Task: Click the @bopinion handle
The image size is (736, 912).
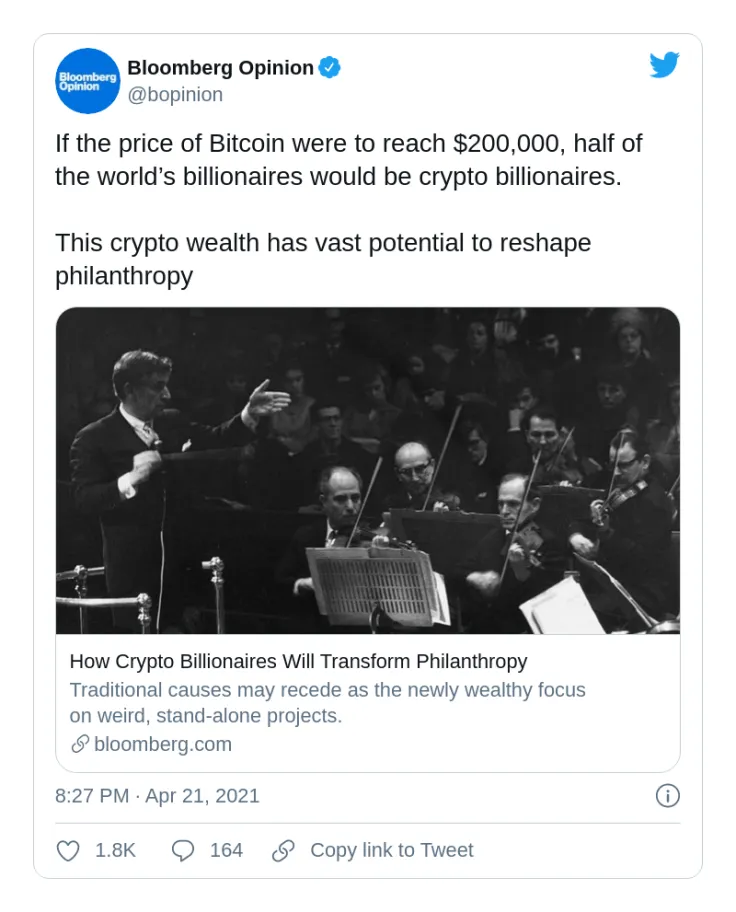Action: pyautogui.click(x=175, y=95)
